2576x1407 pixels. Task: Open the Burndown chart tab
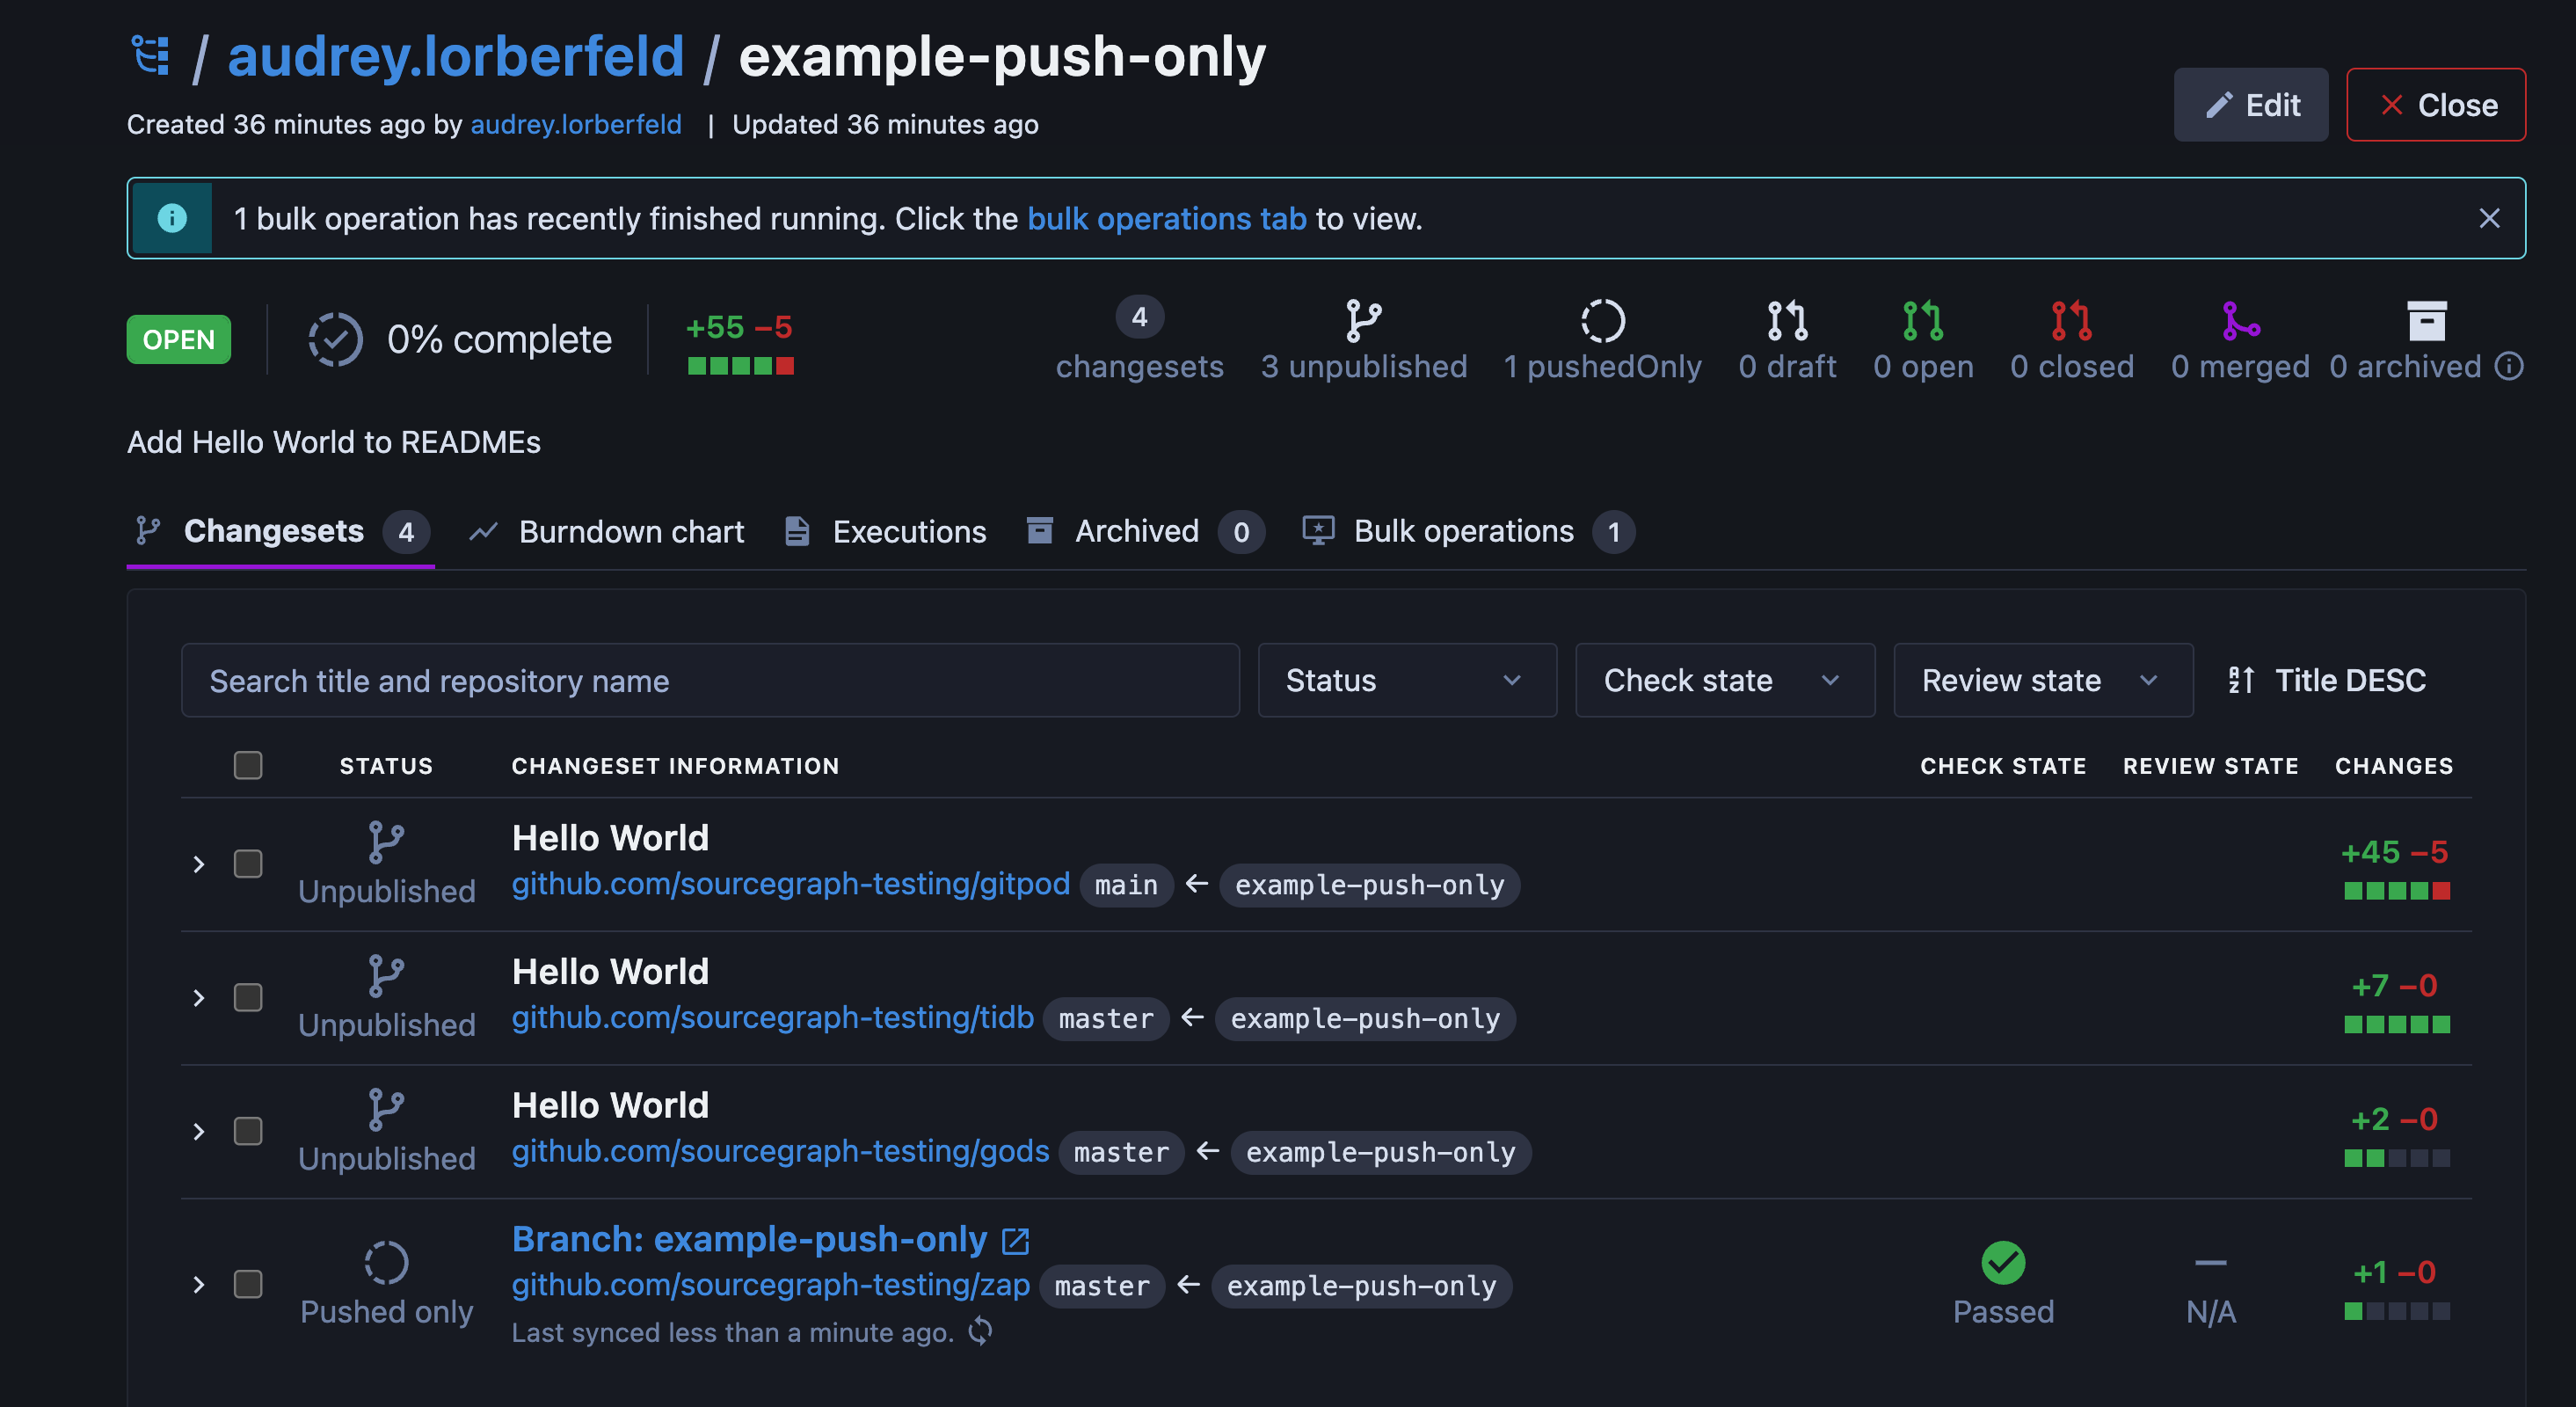click(607, 531)
